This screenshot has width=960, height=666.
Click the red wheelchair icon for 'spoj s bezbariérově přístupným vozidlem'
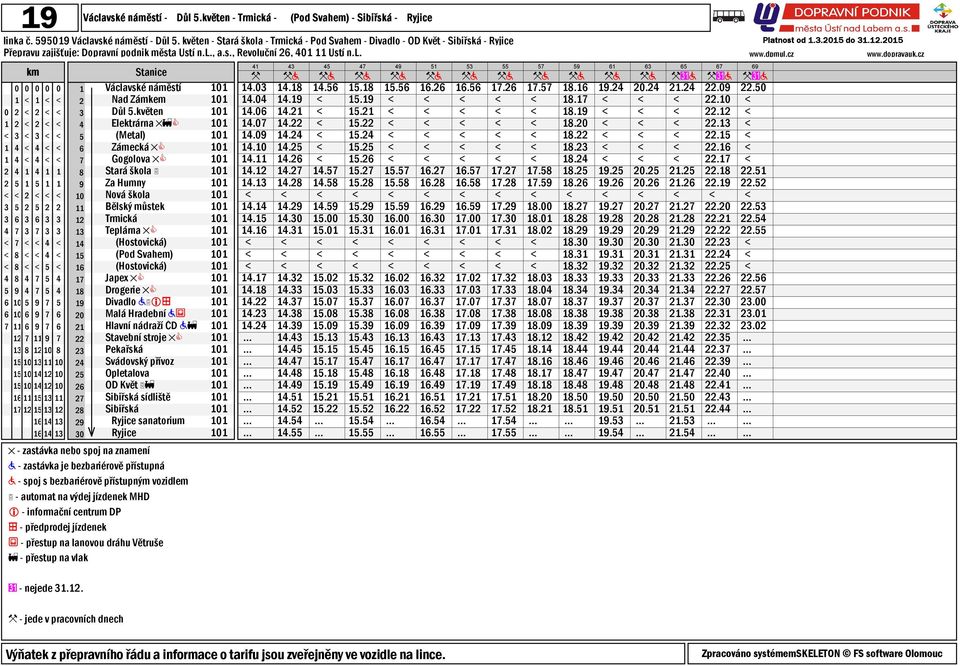12,481
